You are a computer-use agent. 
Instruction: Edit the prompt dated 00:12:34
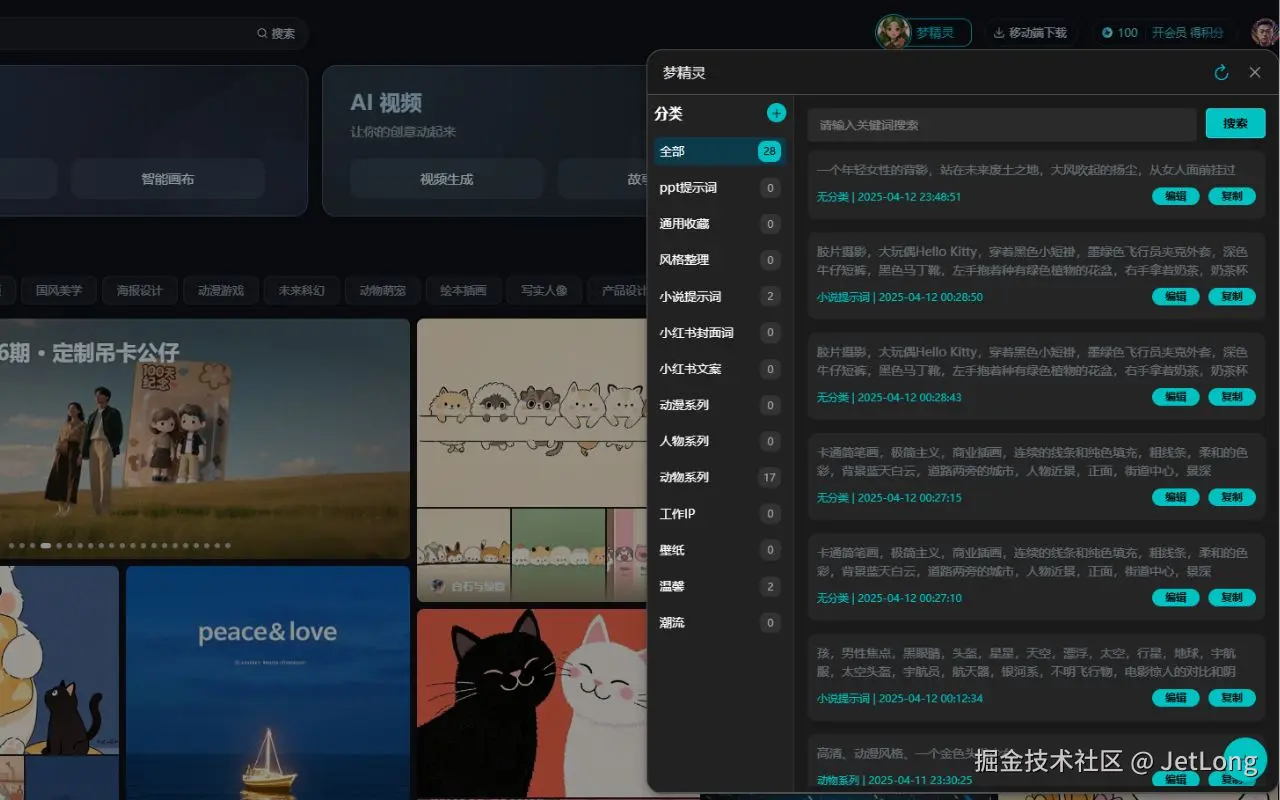[x=1176, y=698]
